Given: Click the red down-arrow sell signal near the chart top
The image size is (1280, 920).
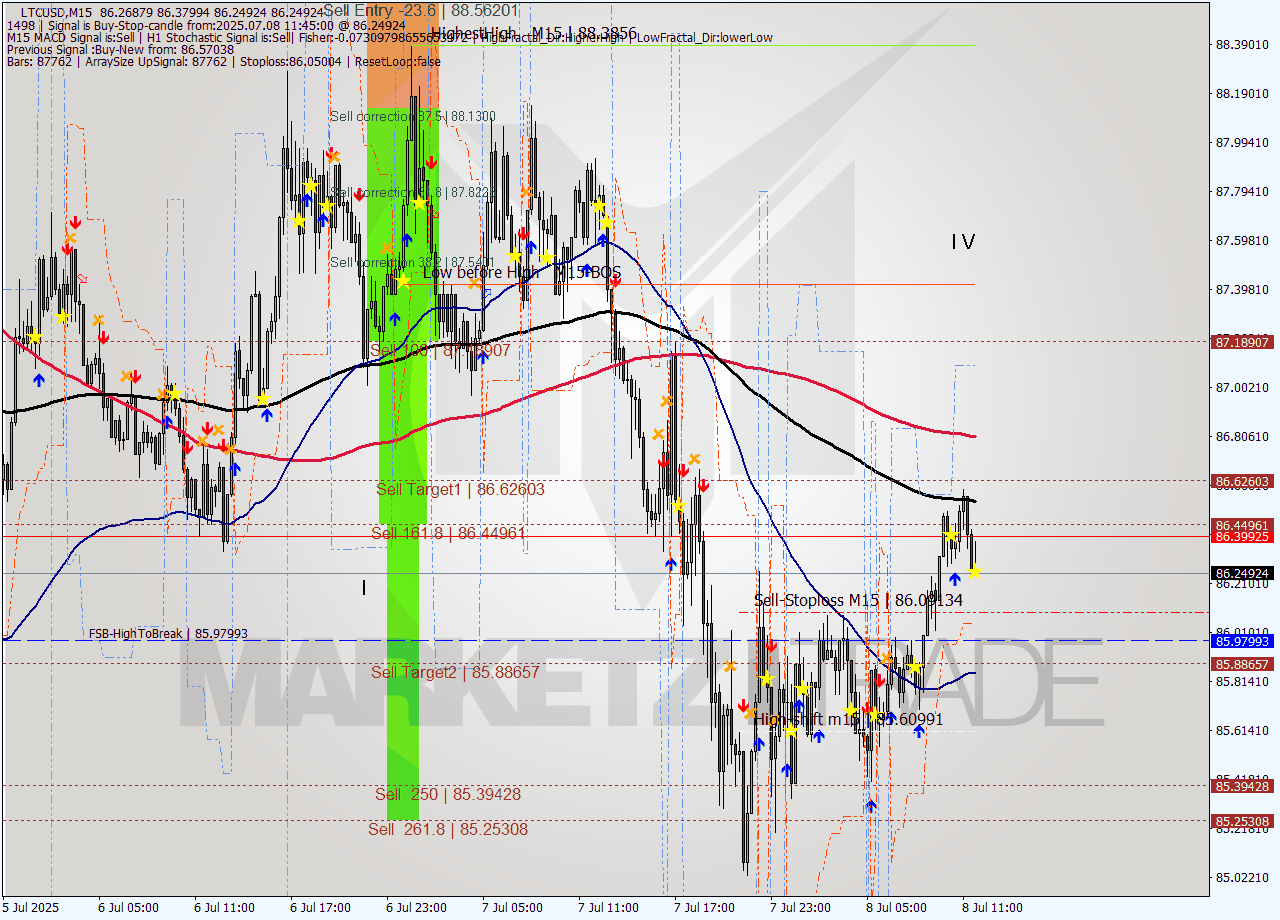Looking at the screenshot, I should click(x=431, y=160).
